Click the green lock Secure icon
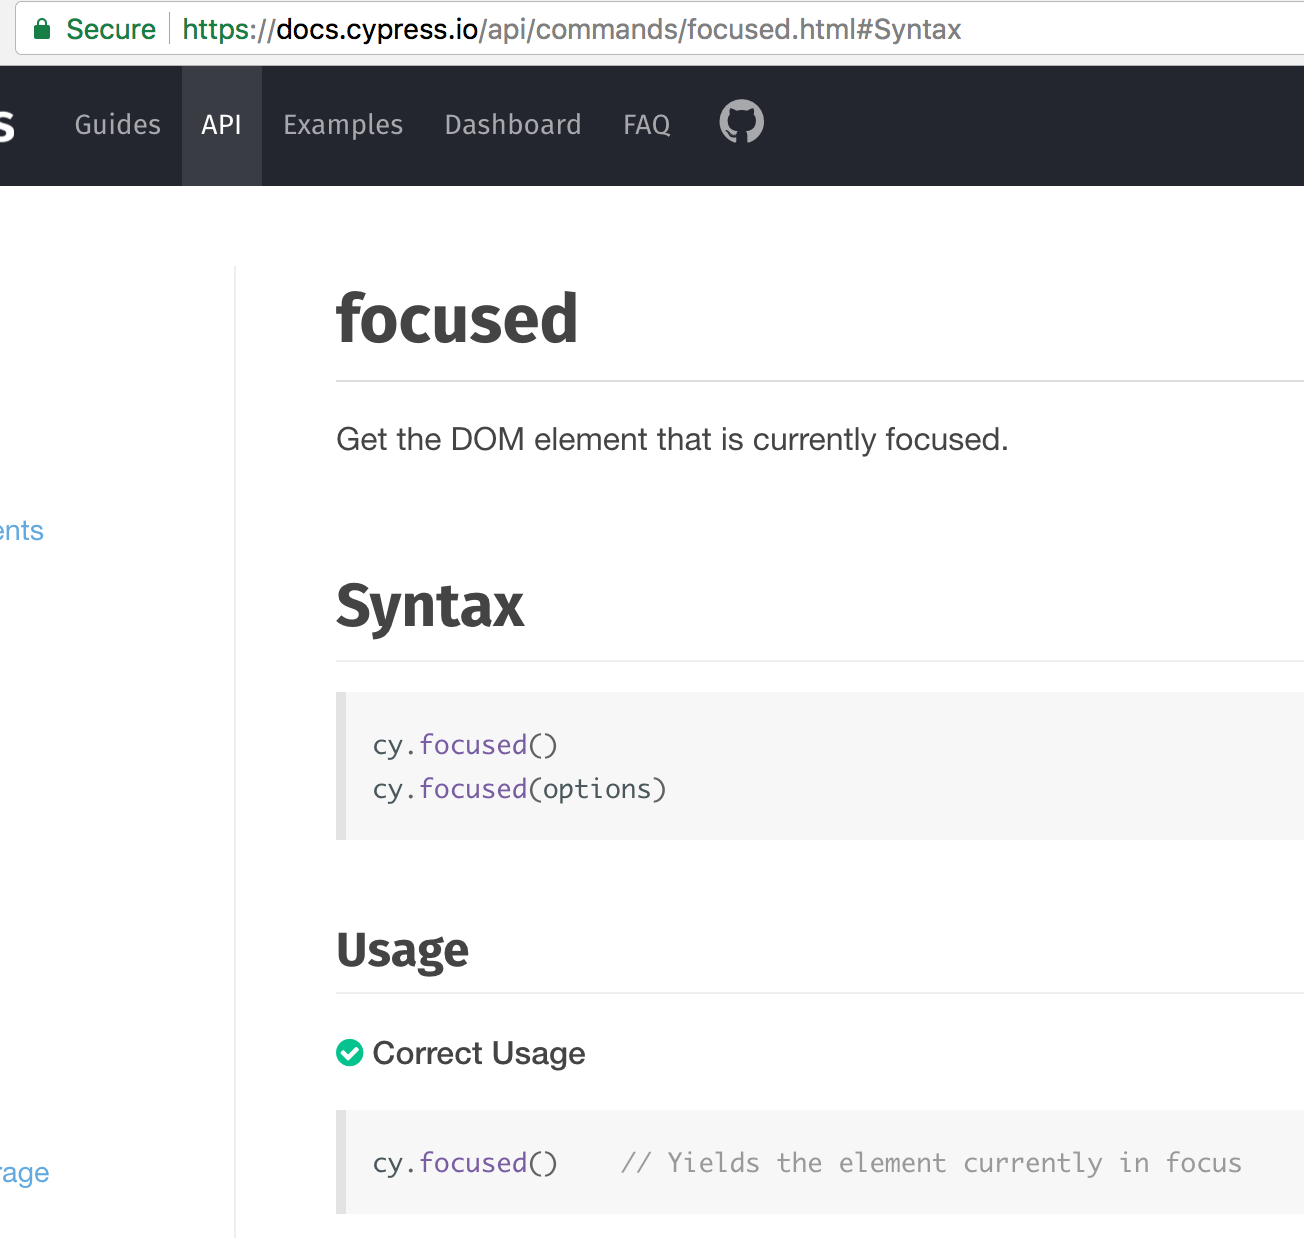Viewport: 1304px width, 1238px height. tap(42, 29)
